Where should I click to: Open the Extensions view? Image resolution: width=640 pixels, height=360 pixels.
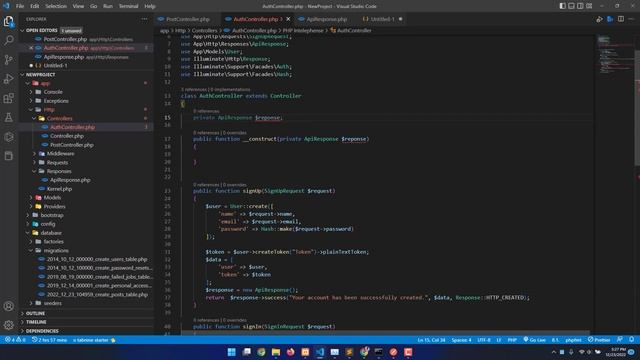pyautogui.click(x=9, y=98)
